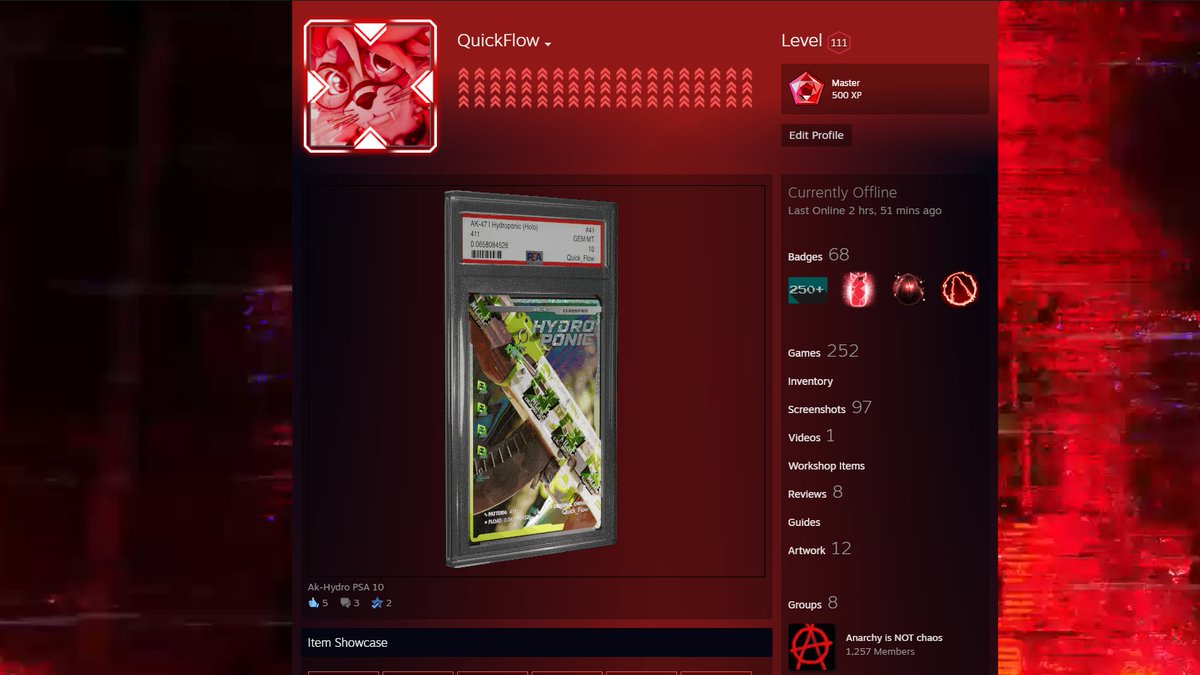Open the Screenshots 97 link
Screen dimensions: 1200x675
pos(830,408)
